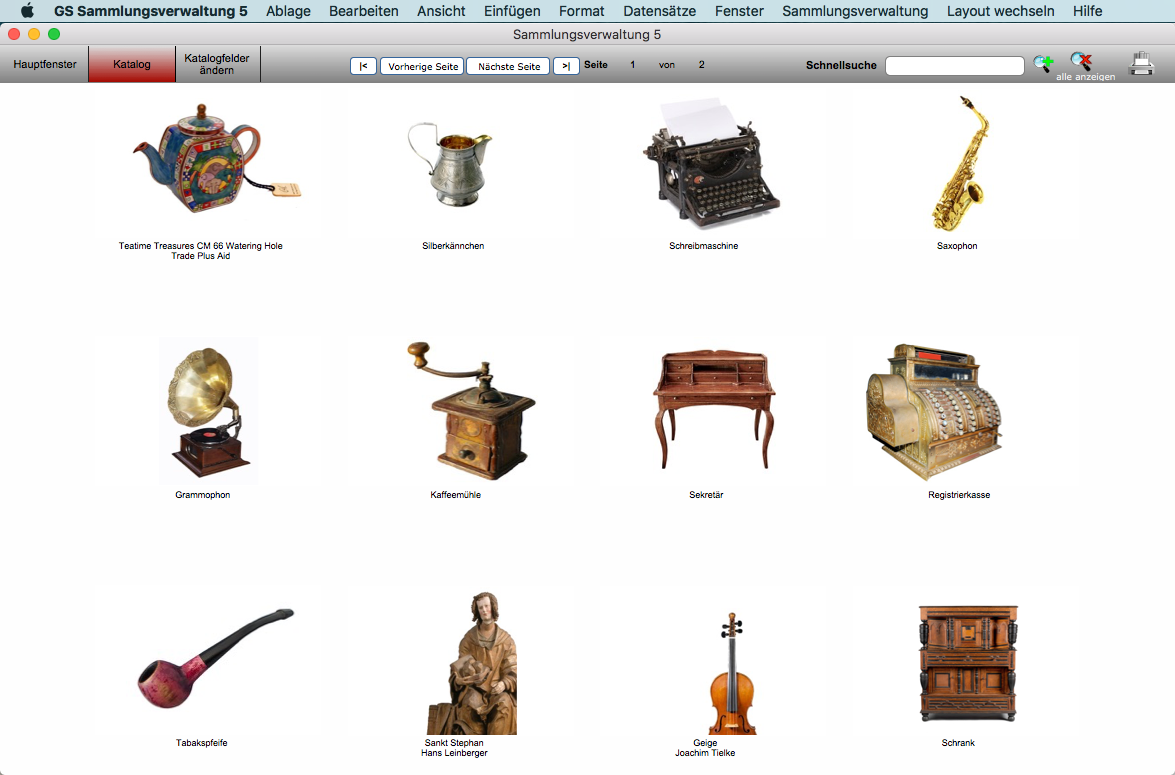This screenshot has width=1175, height=775.
Task: Click the Grammophon thumbnail
Action: [x=208, y=411]
